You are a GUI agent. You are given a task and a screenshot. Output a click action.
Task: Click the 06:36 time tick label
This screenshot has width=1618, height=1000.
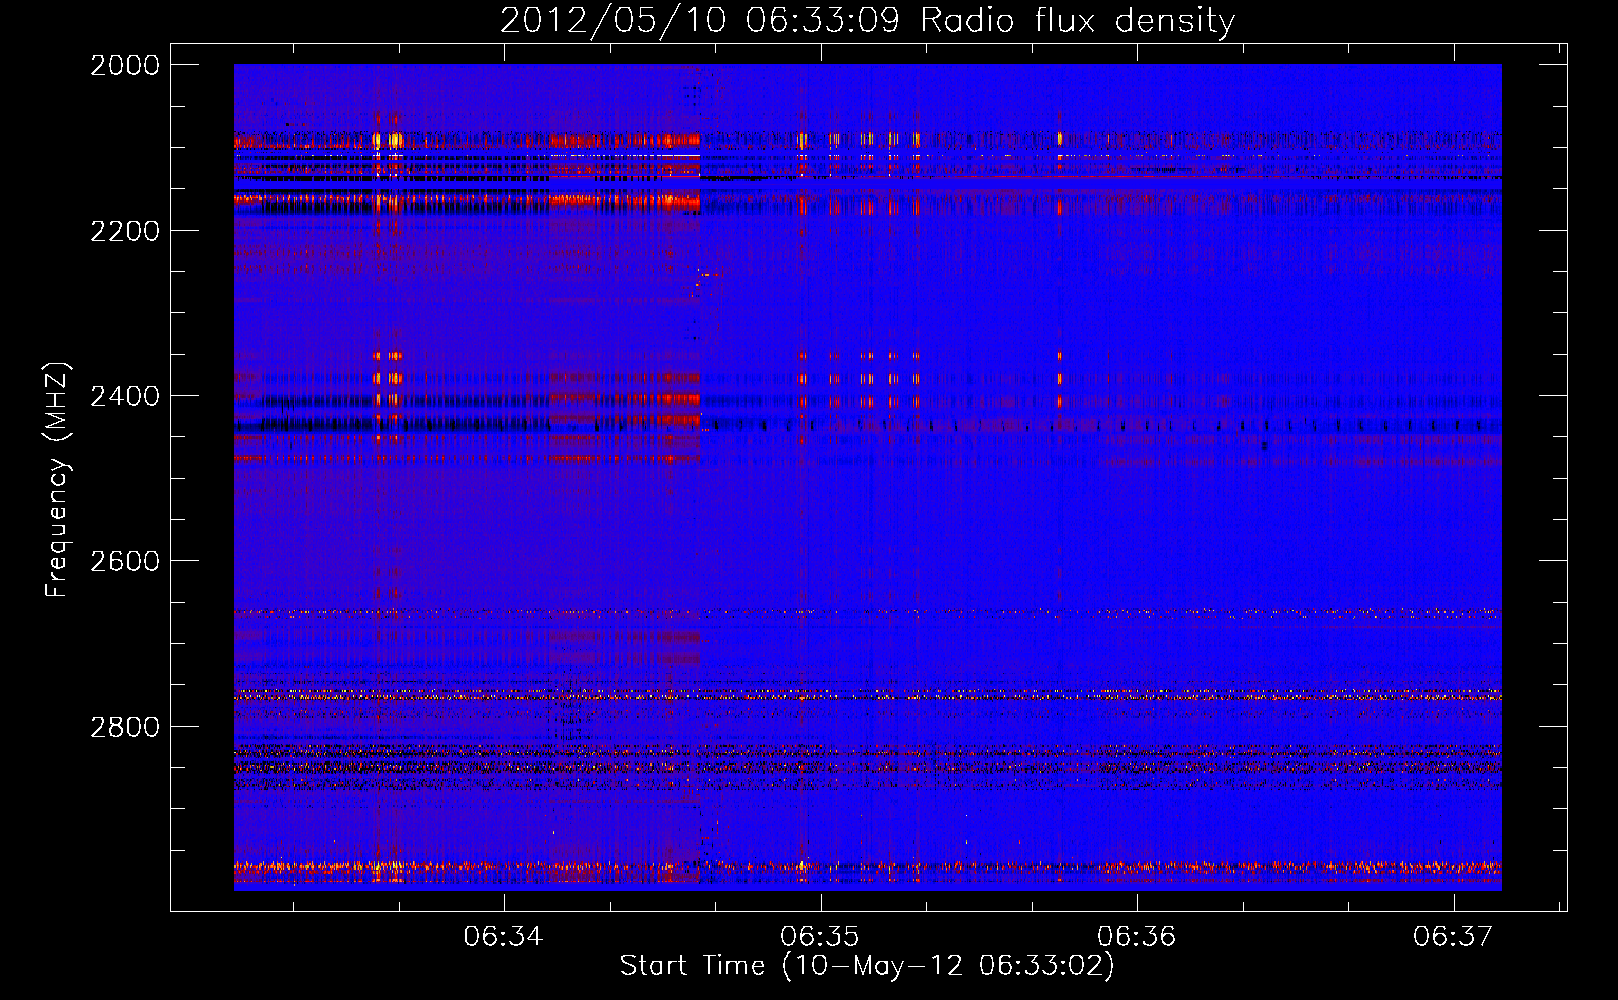coord(1137,936)
